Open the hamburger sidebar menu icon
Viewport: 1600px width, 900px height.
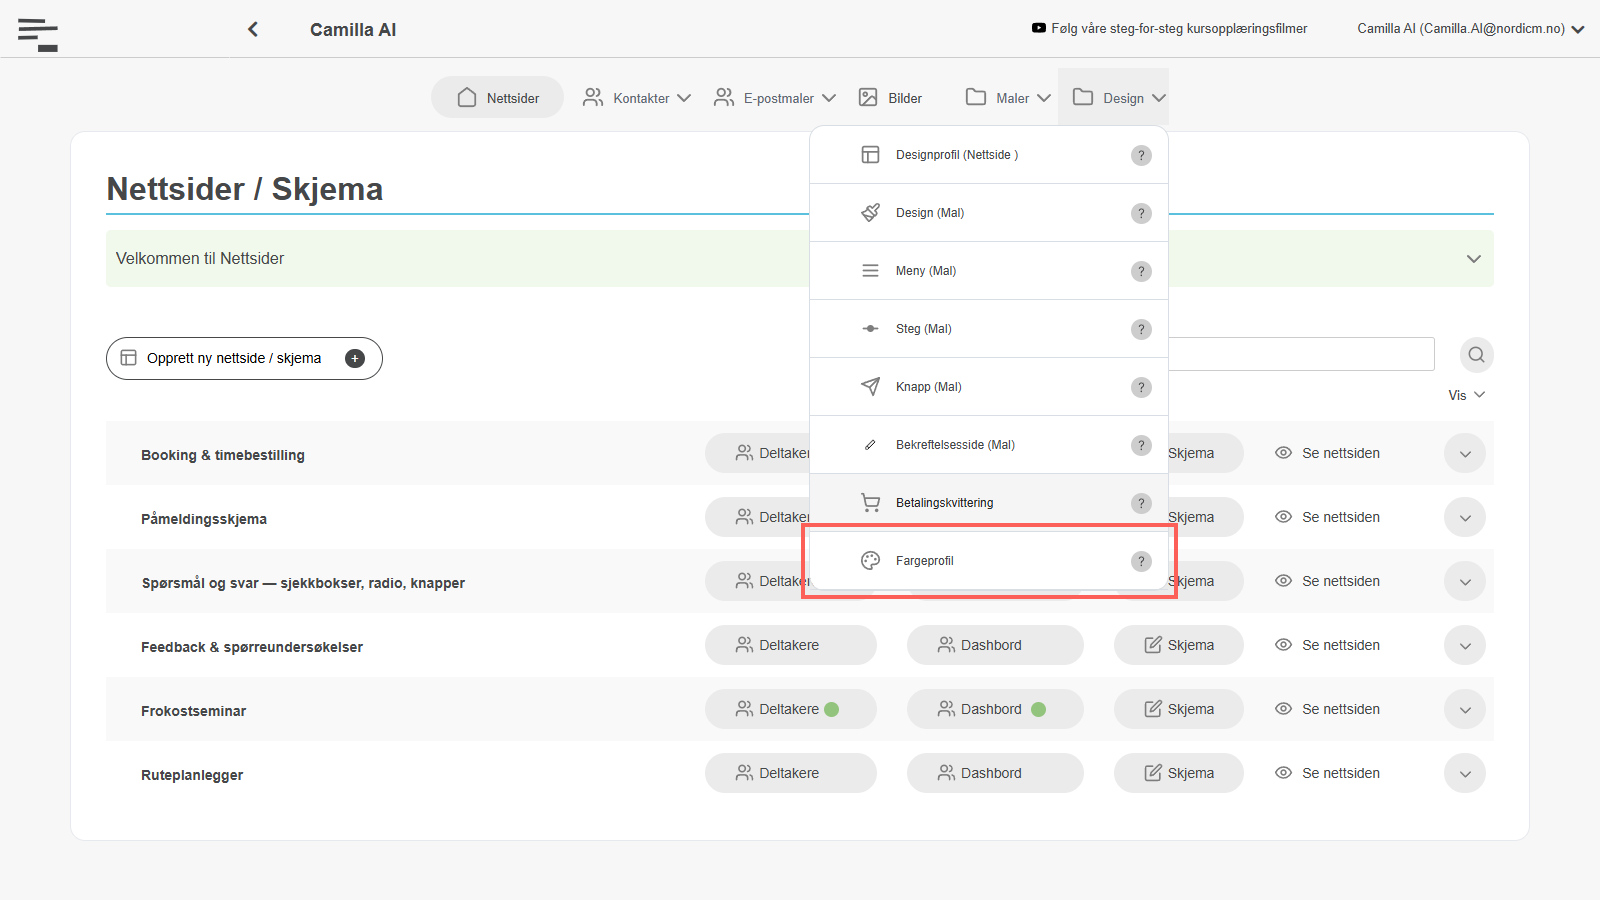[x=38, y=34]
